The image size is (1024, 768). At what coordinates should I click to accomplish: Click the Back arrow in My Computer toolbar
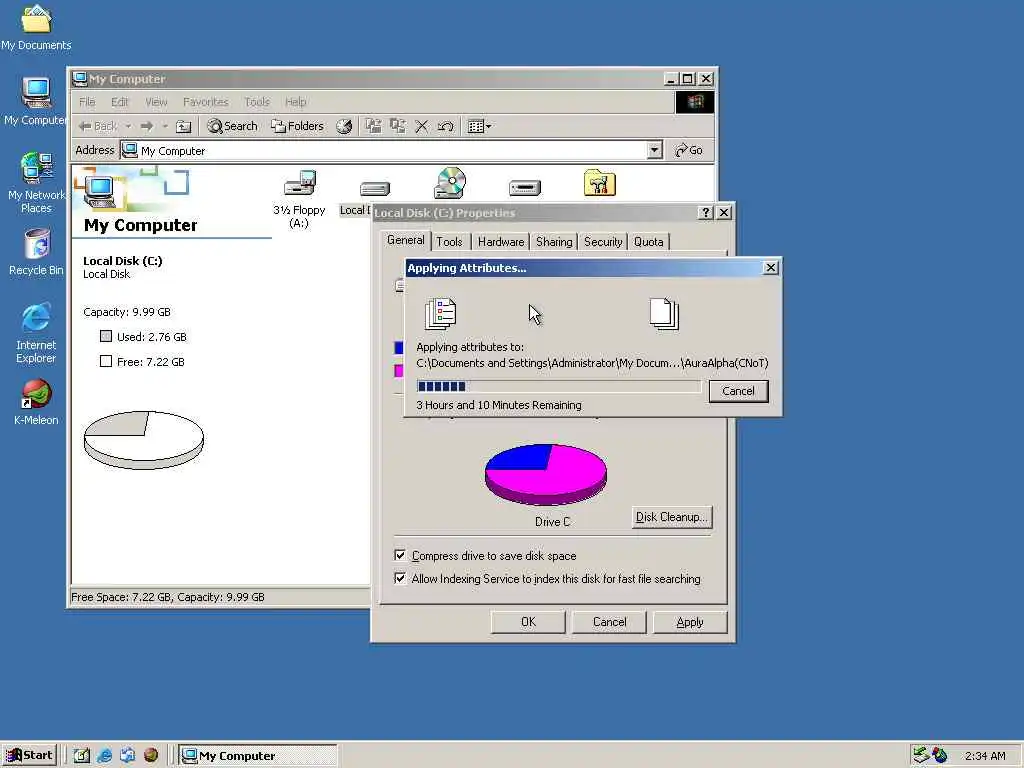point(98,126)
